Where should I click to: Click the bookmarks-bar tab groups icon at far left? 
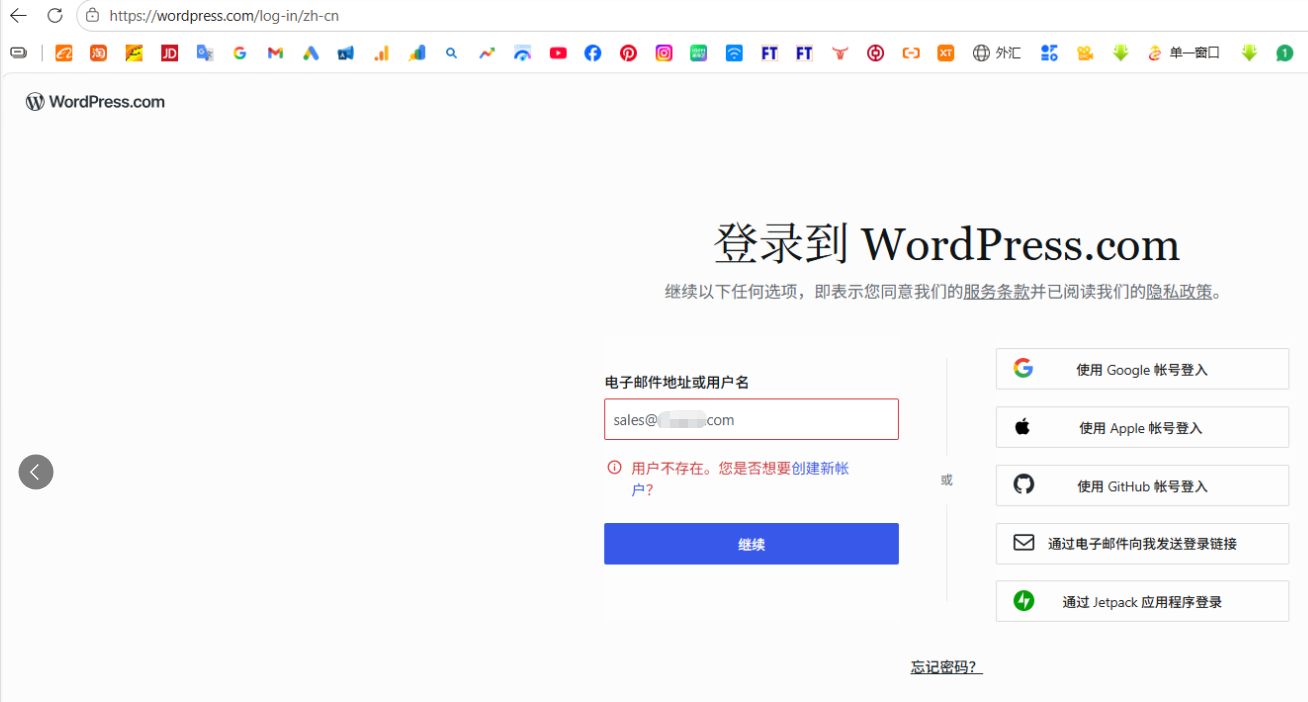18,53
